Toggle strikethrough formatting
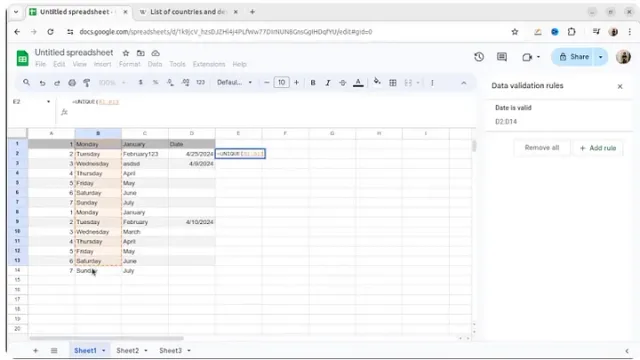This screenshot has width=640, height=360. point(342,83)
